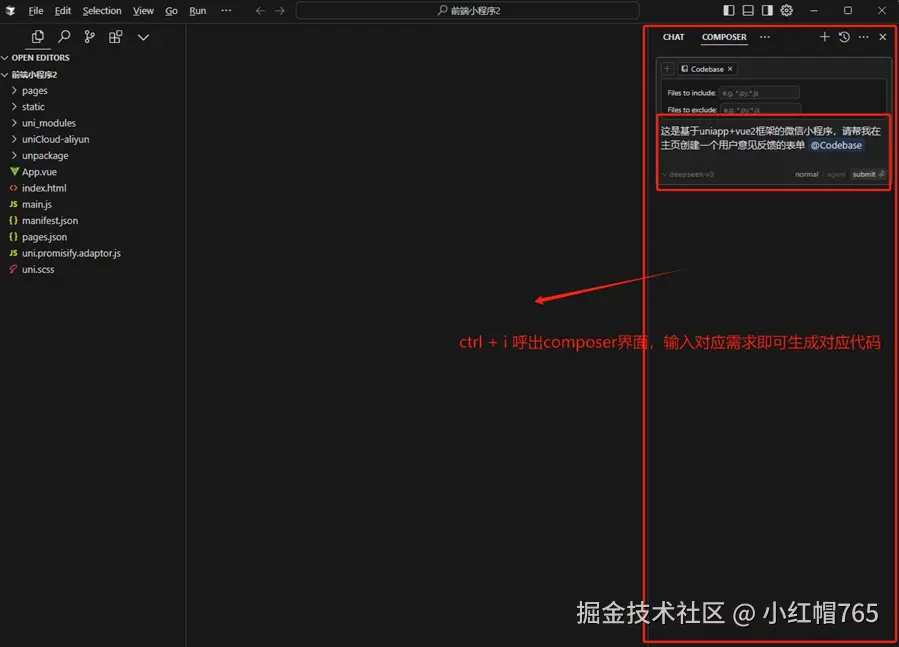Go back with the left arrow

click(260, 10)
